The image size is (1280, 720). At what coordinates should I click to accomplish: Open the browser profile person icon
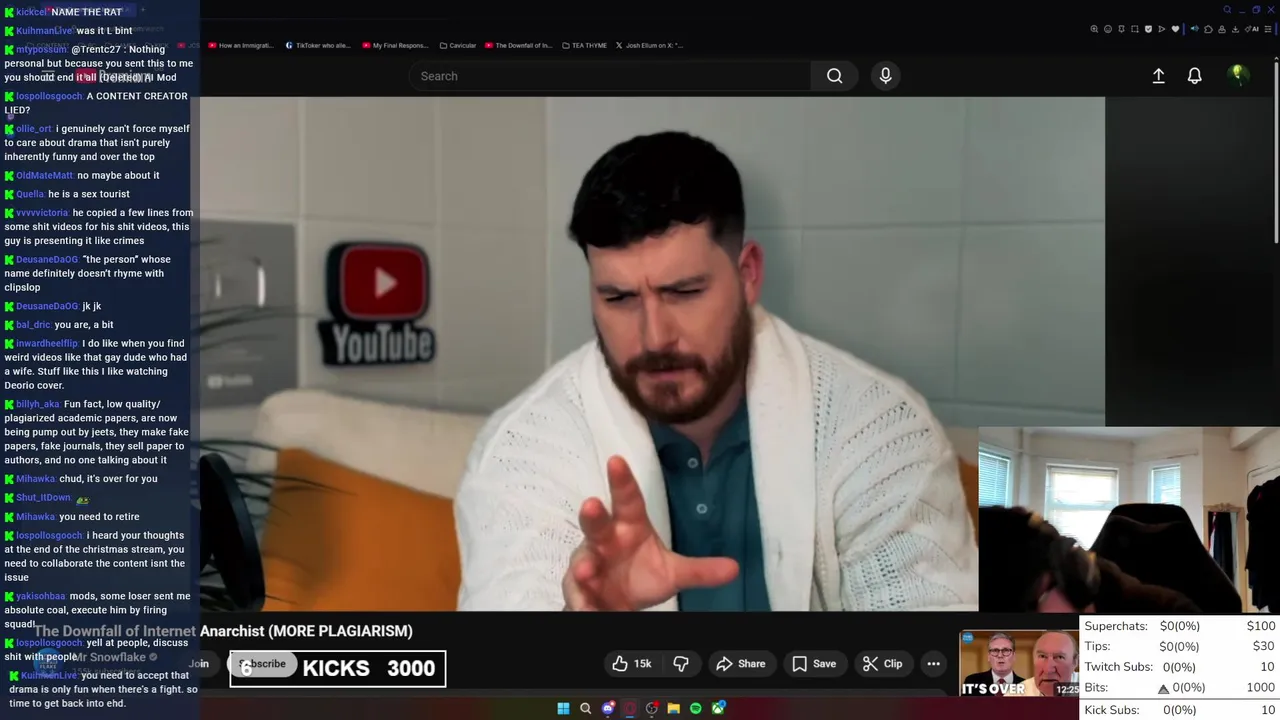(1222, 29)
